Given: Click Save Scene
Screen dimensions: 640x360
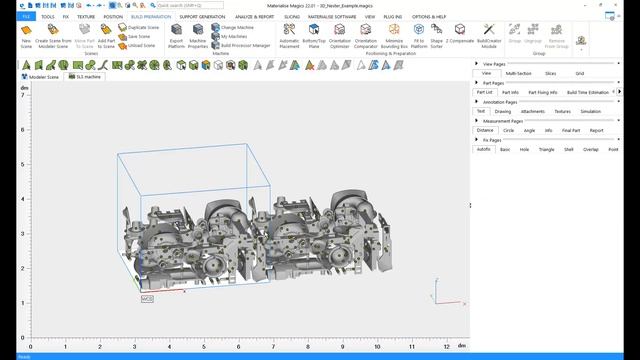Looking at the screenshot, I should [x=134, y=36].
